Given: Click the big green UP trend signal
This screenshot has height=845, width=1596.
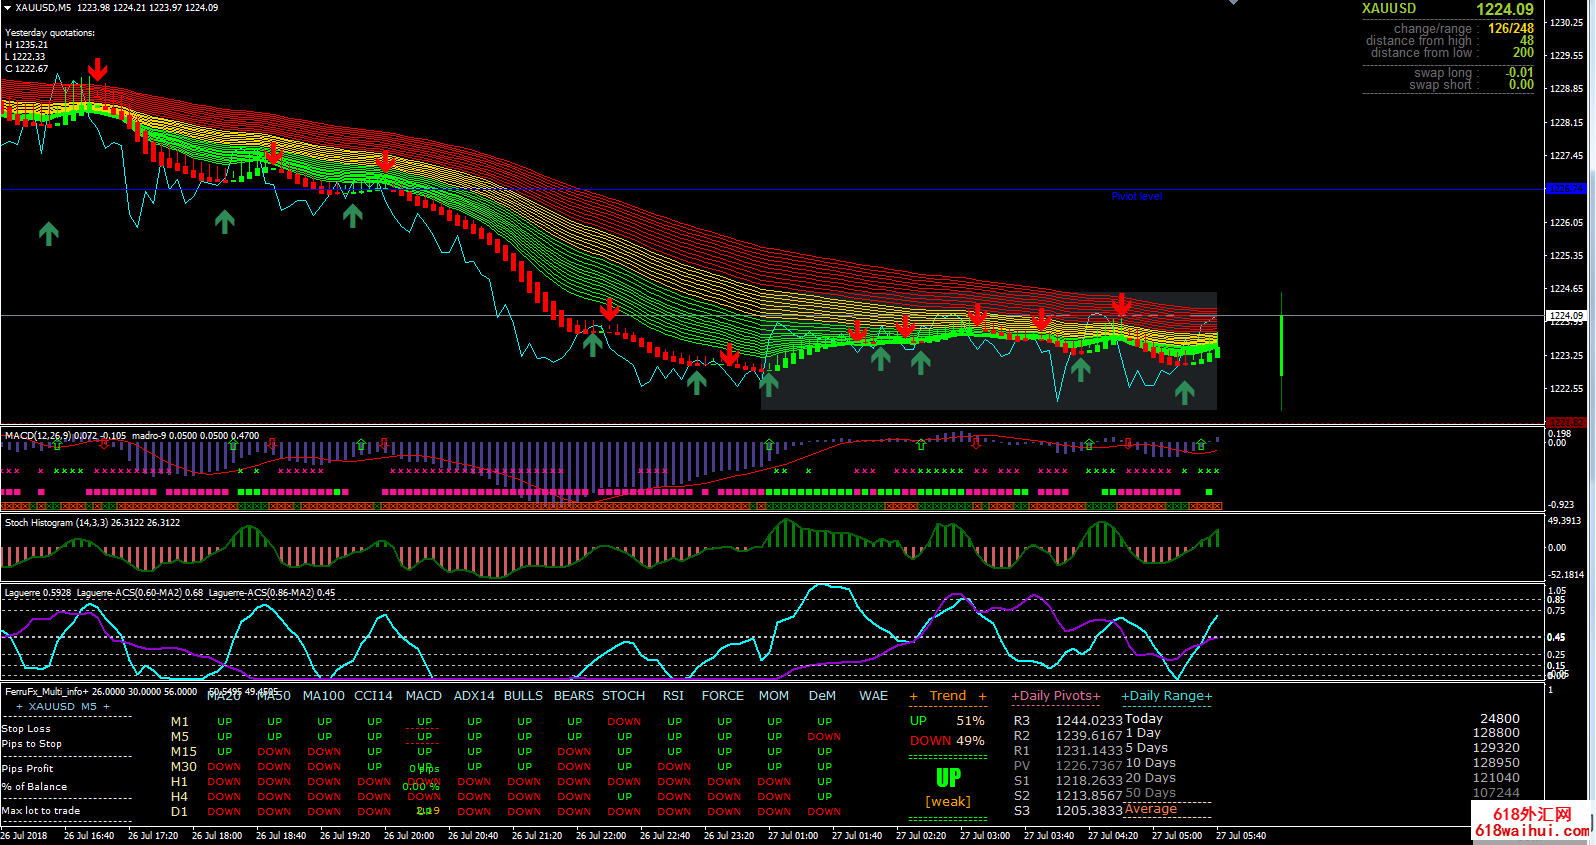Looking at the screenshot, I should tap(948, 777).
